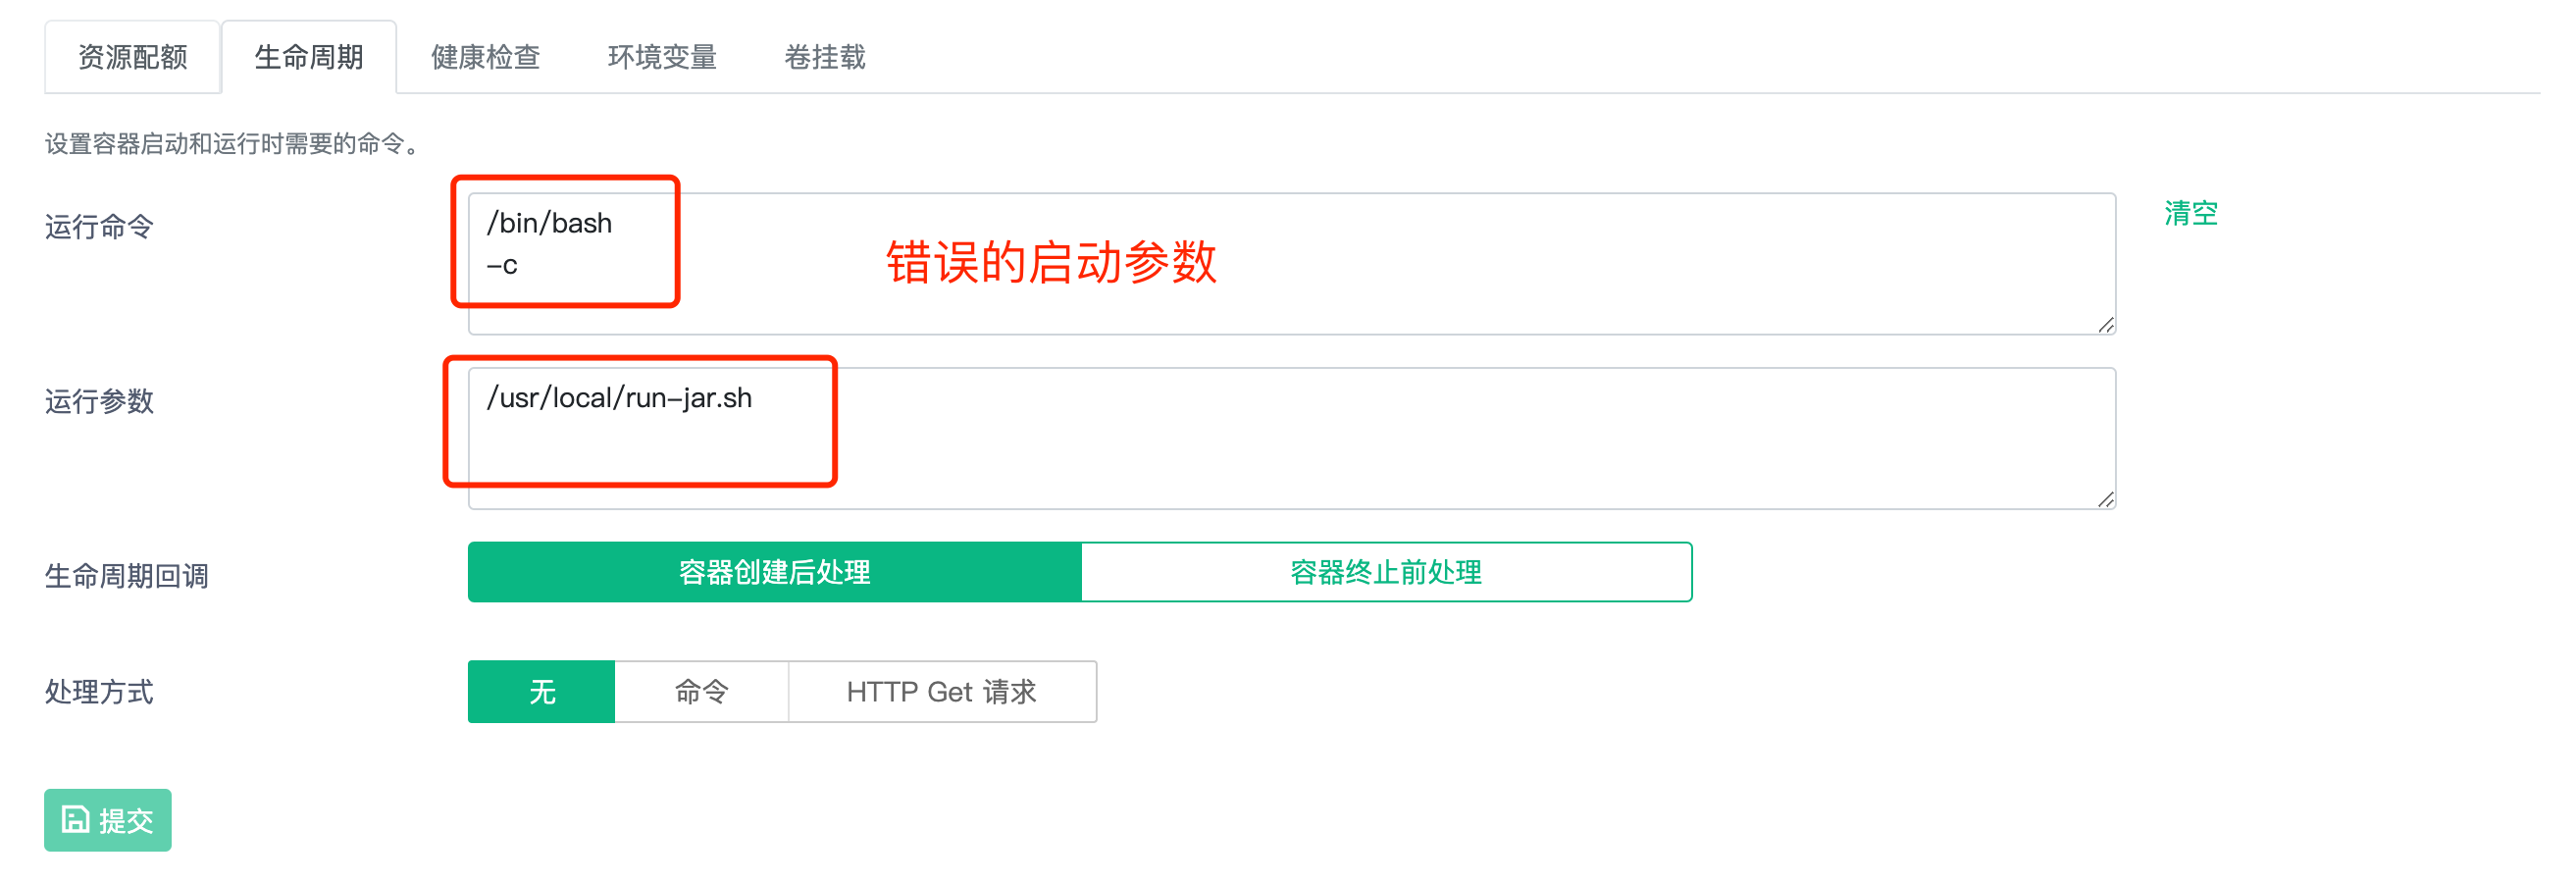Select 容器终止前处理 callback option
2576x883 pixels.
1386,572
